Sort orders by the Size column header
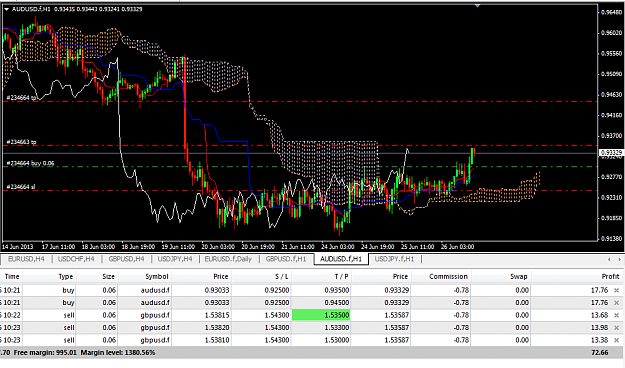625x368 pixels. [108, 276]
